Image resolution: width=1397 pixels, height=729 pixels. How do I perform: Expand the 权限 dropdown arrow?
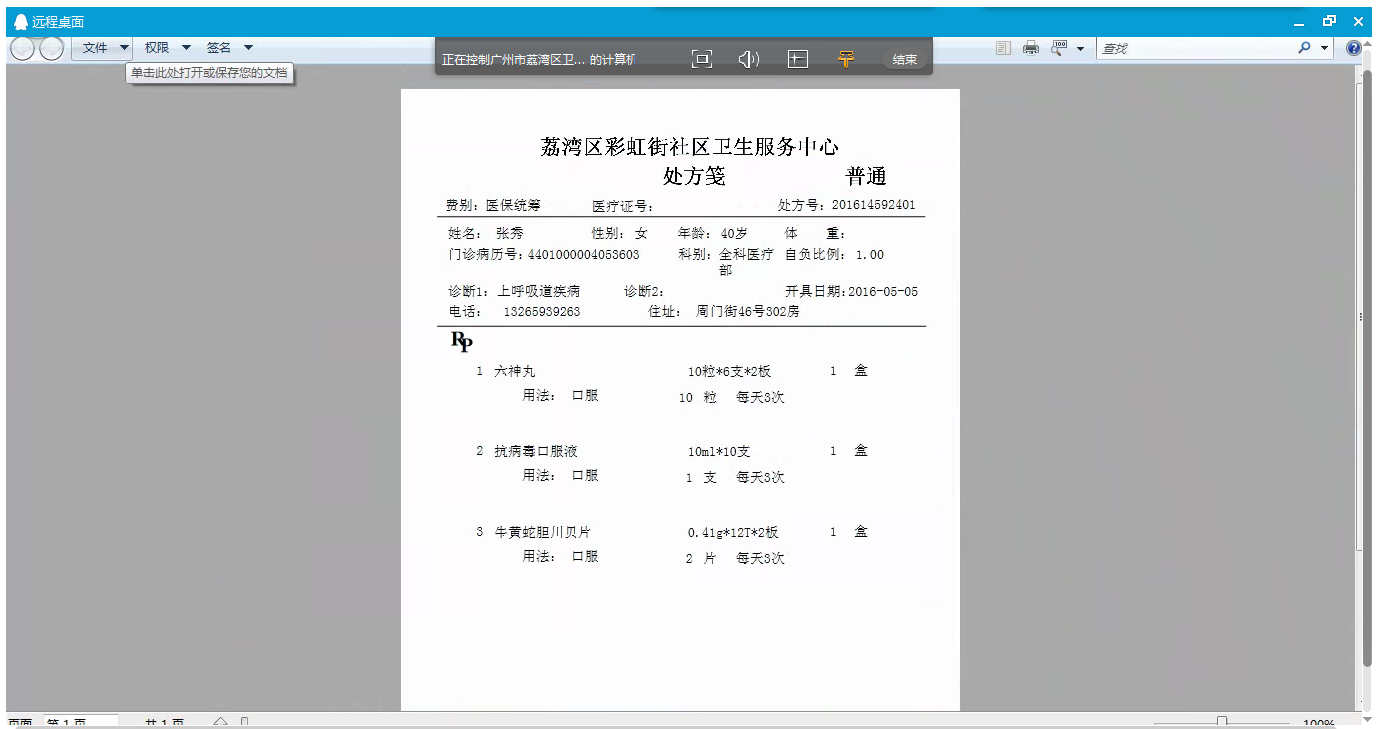click(x=186, y=48)
